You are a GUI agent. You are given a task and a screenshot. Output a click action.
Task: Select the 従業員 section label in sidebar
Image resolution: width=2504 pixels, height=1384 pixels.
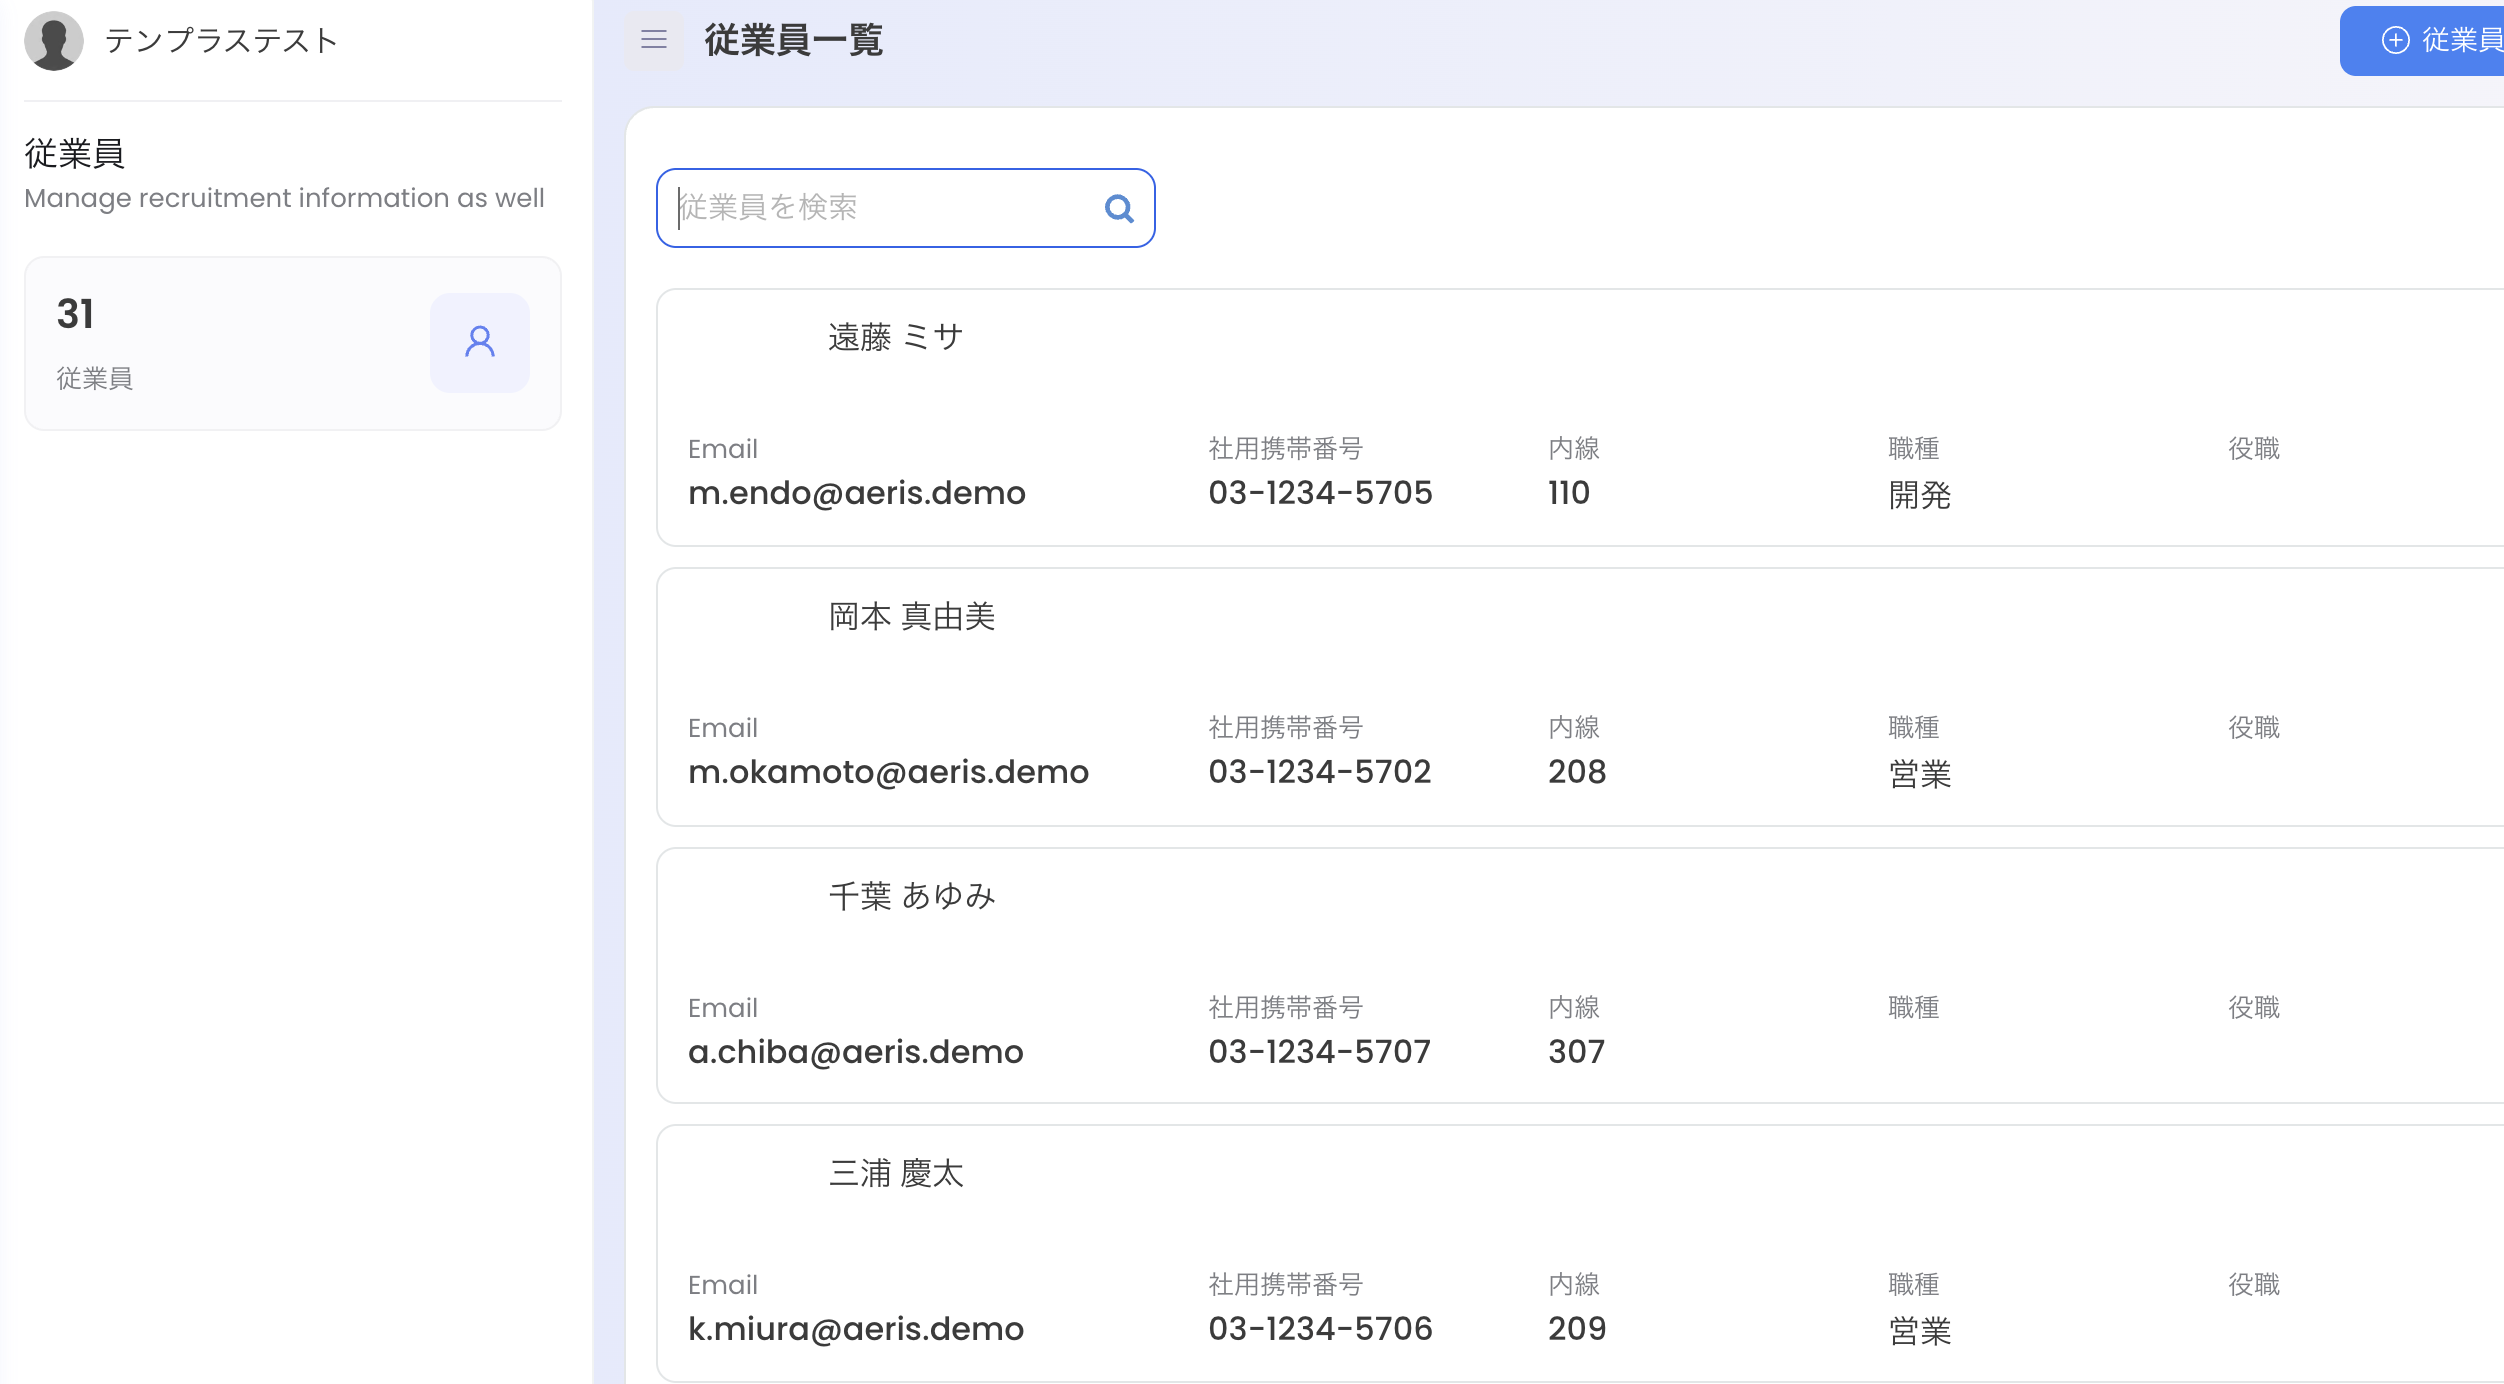pyautogui.click(x=74, y=152)
